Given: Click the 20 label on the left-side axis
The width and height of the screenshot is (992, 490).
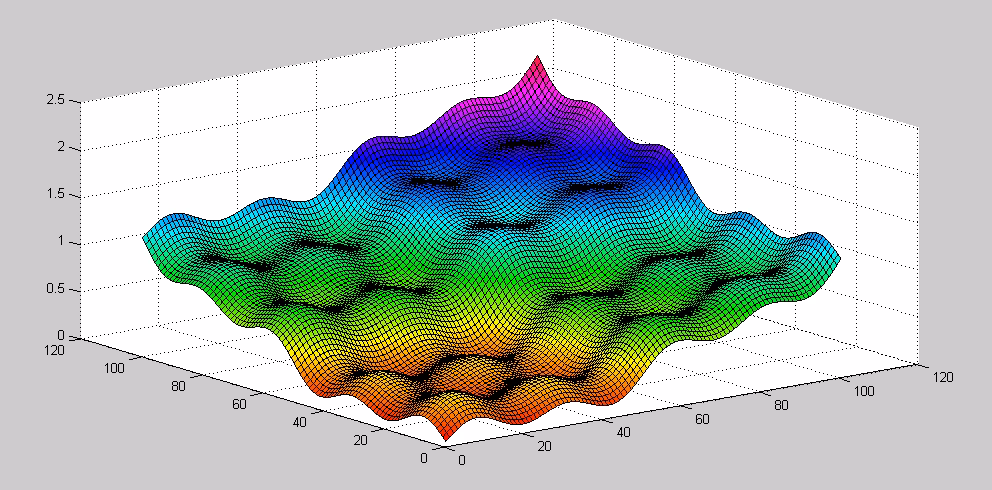Looking at the screenshot, I should tap(361, 441).
